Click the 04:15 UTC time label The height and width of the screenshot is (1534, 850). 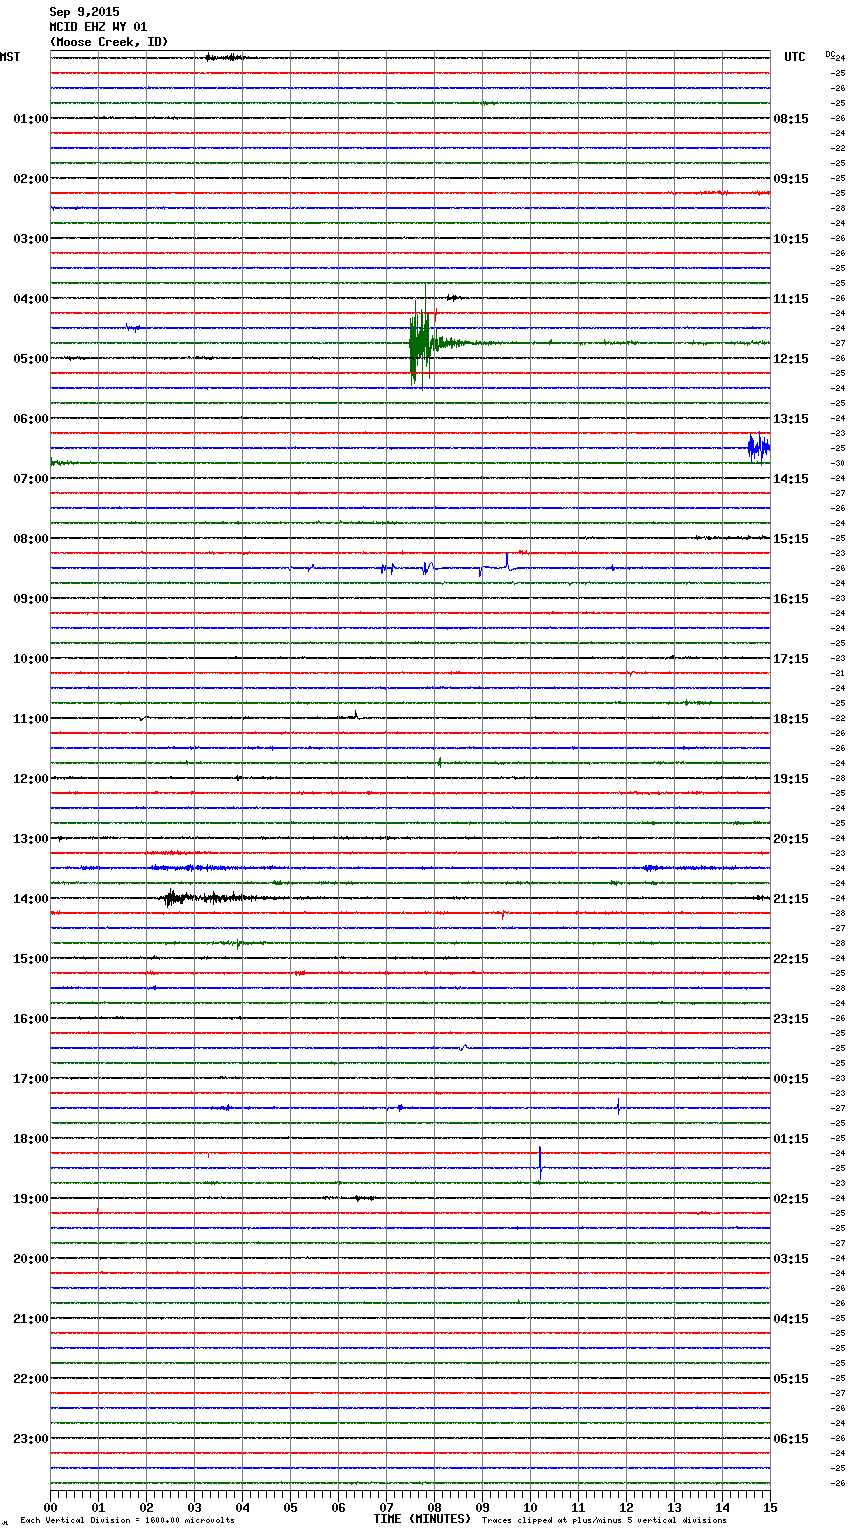[x=791, y=1319]
